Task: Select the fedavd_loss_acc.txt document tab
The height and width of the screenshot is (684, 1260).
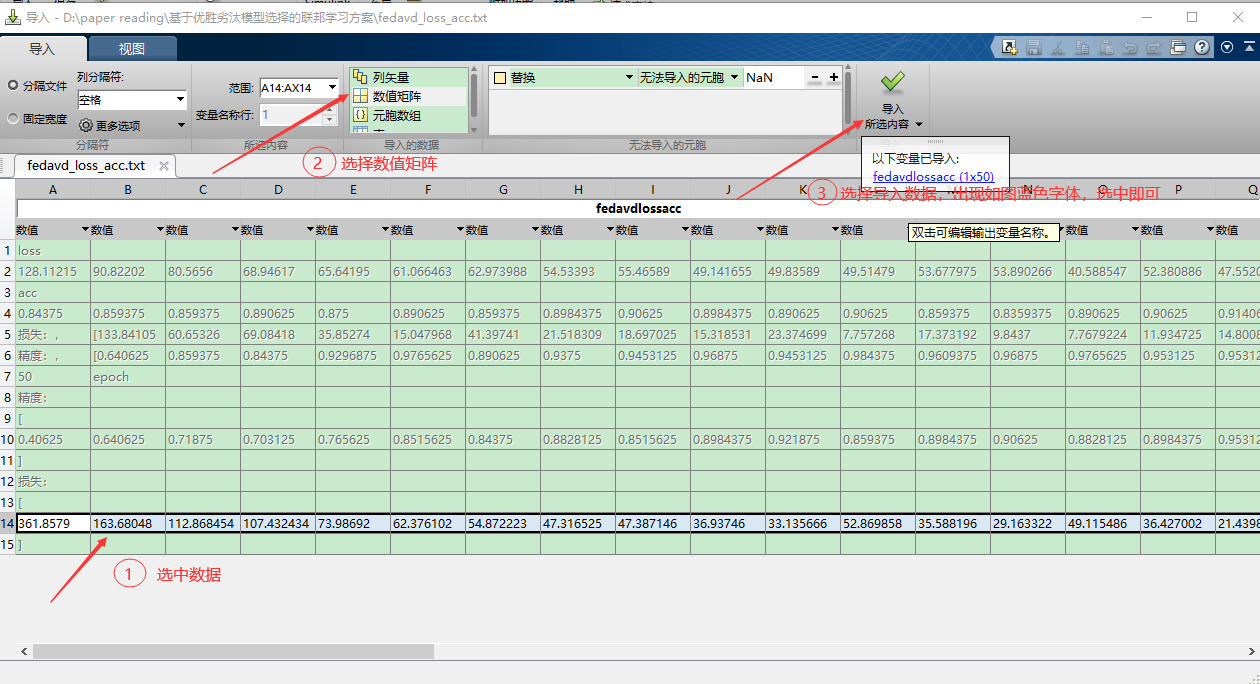Action: pyautogui.click(x=86, y=166)
